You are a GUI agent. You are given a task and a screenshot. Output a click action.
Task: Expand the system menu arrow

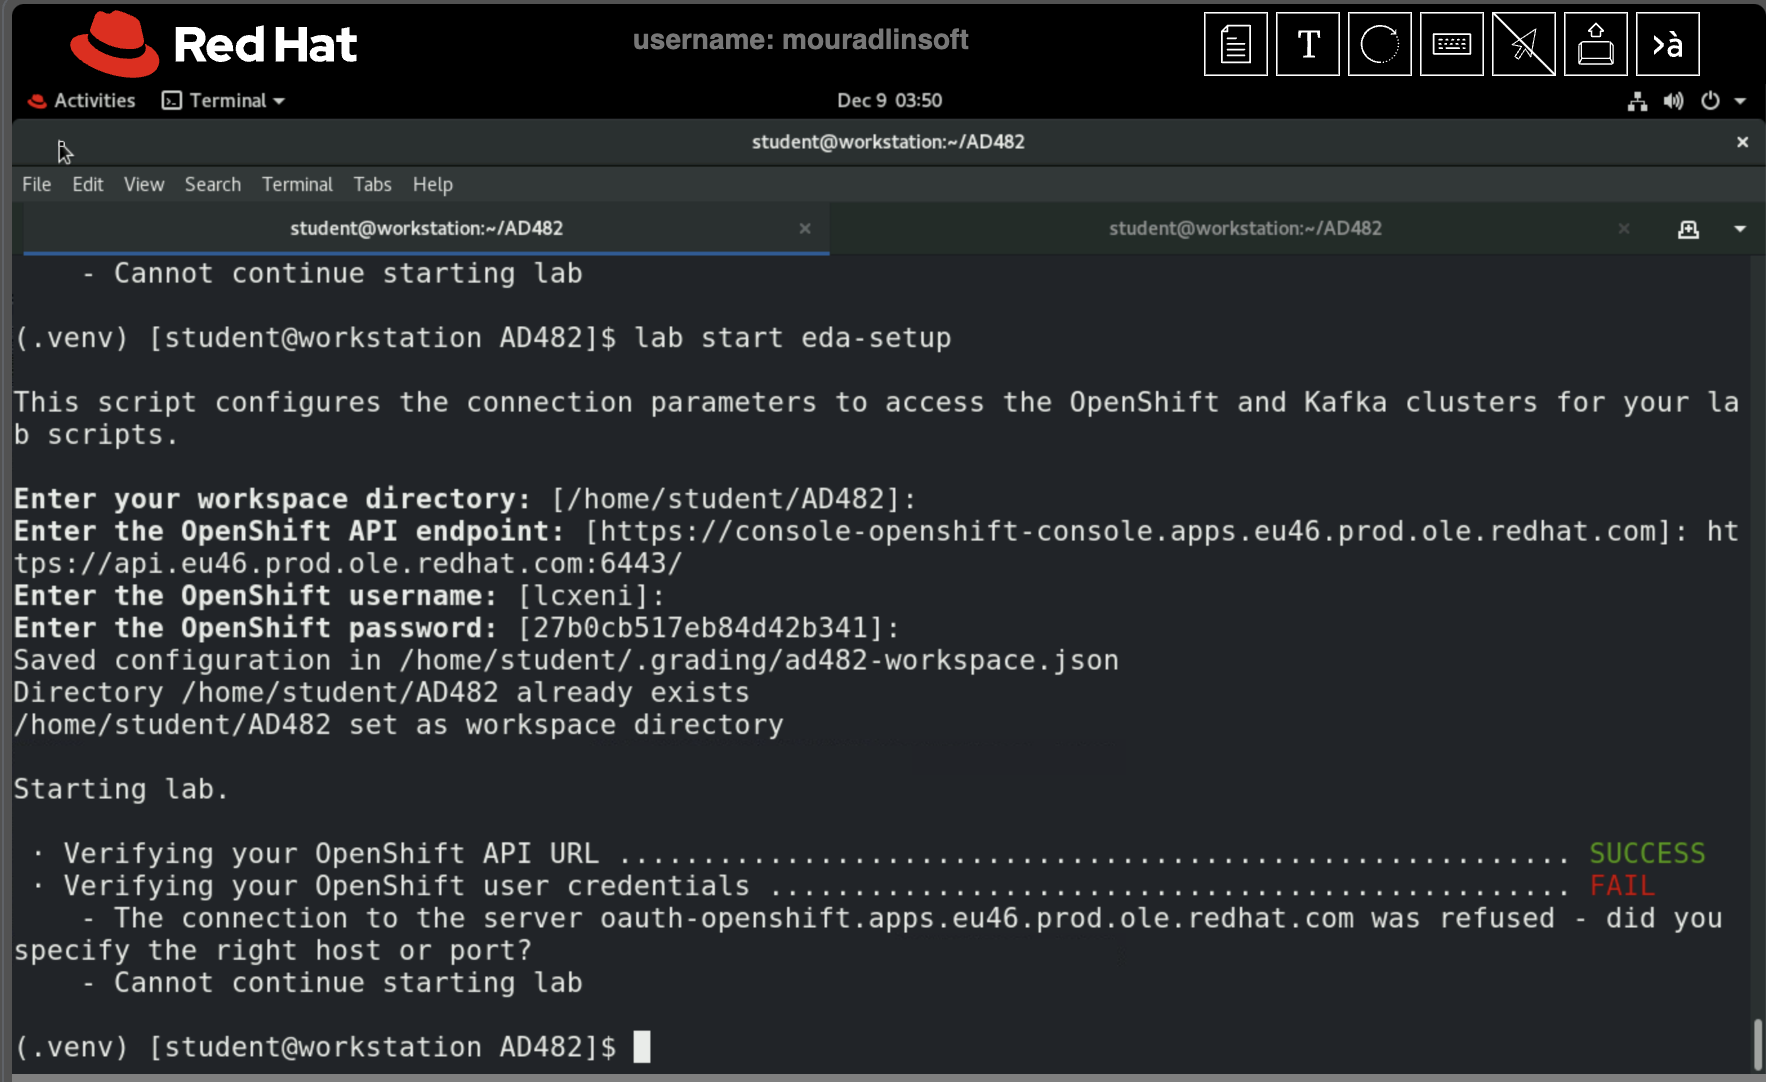1740,101
